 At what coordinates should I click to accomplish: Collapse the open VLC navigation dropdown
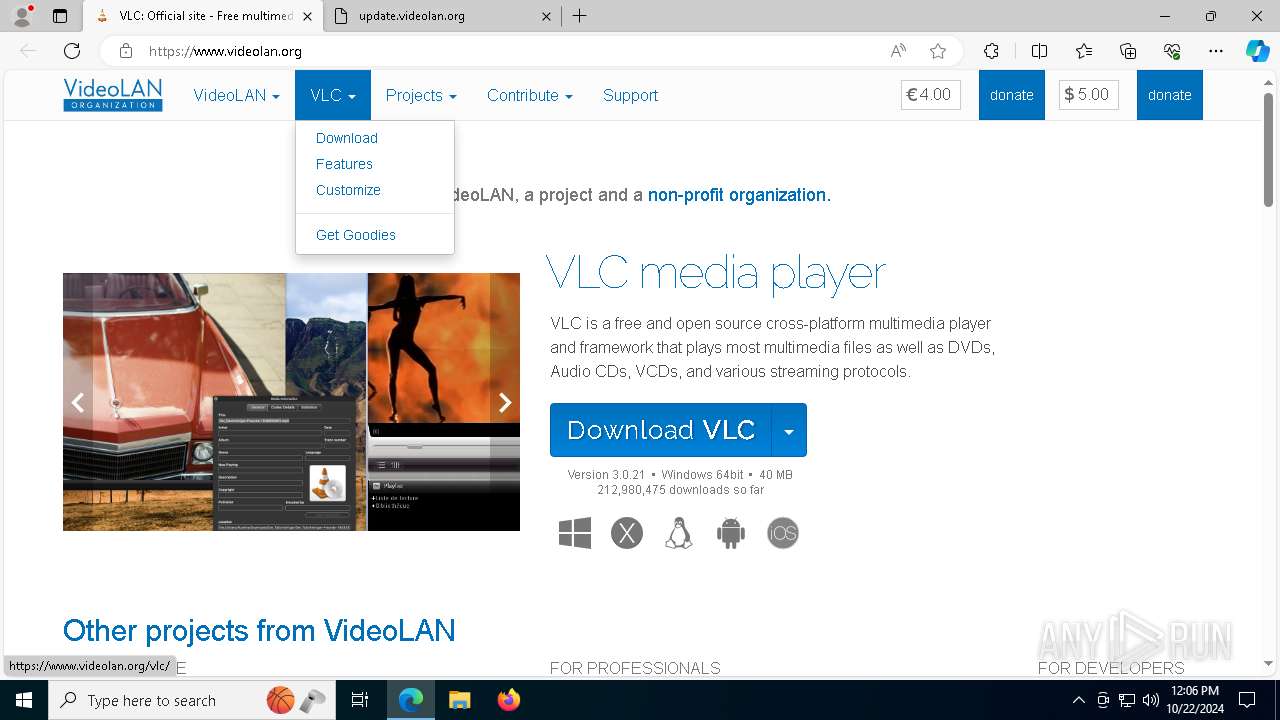[333, 95]
